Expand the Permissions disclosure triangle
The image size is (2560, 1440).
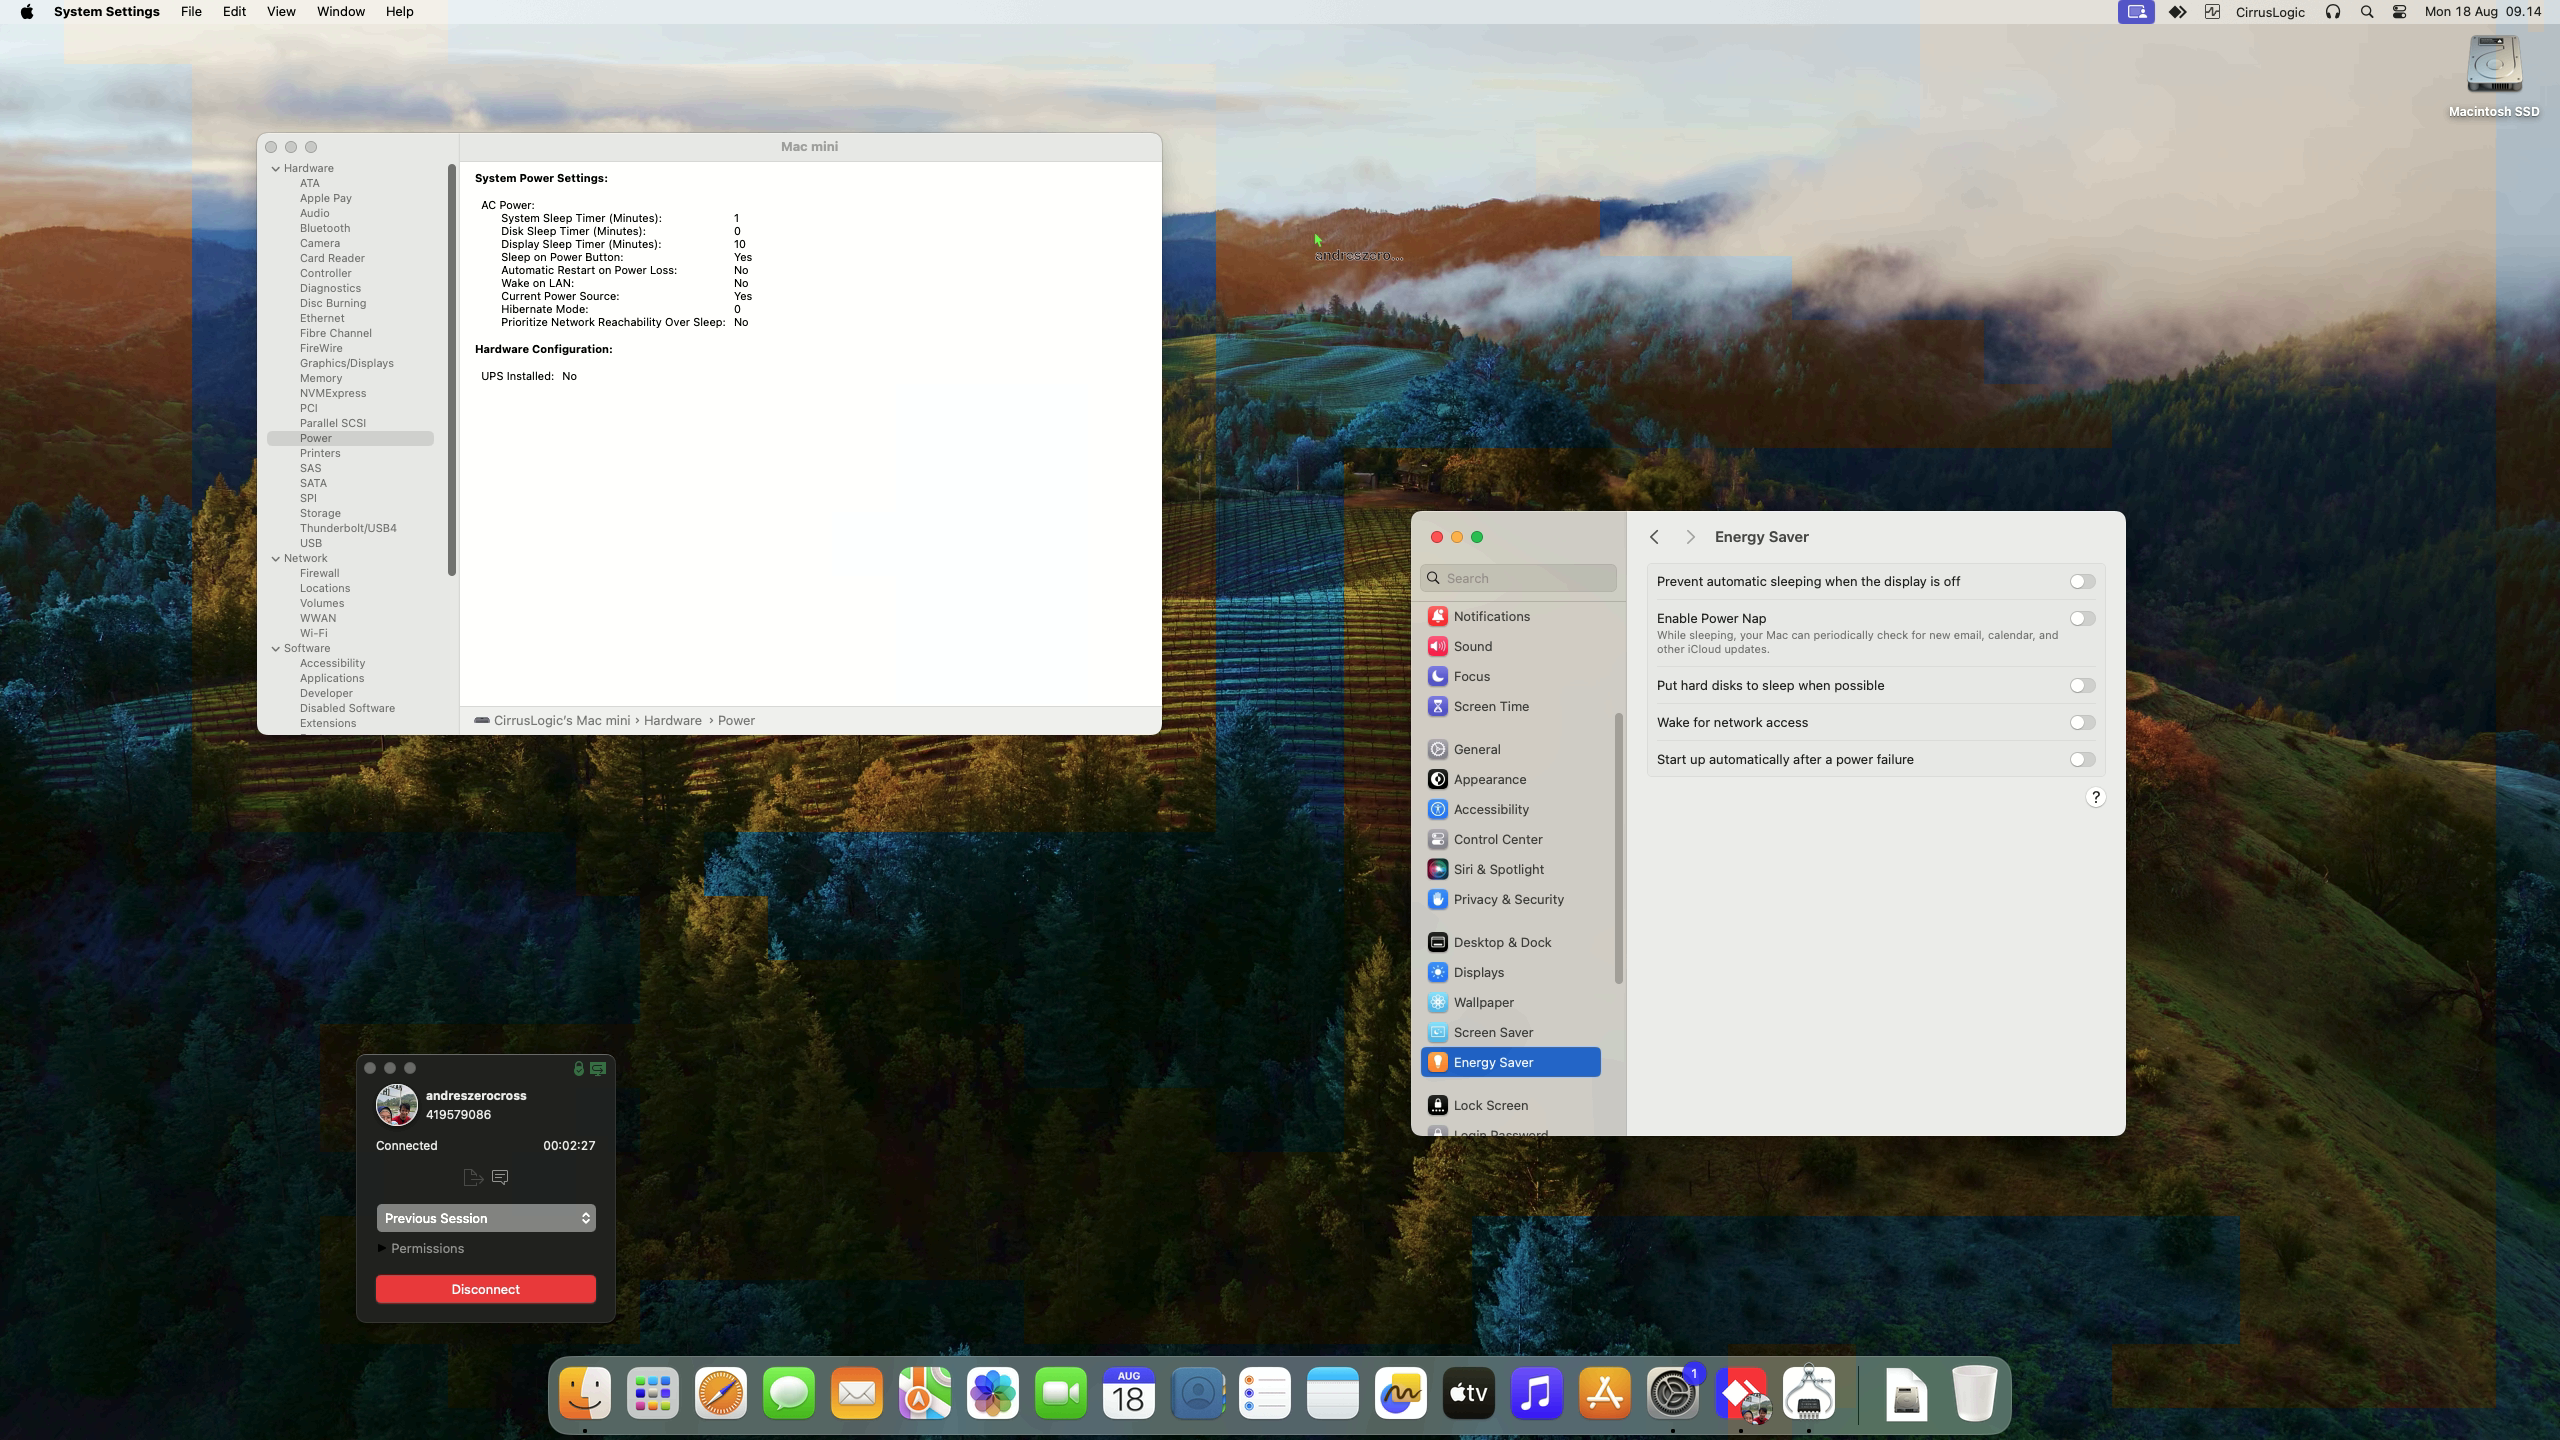[x=382, y=1248]
